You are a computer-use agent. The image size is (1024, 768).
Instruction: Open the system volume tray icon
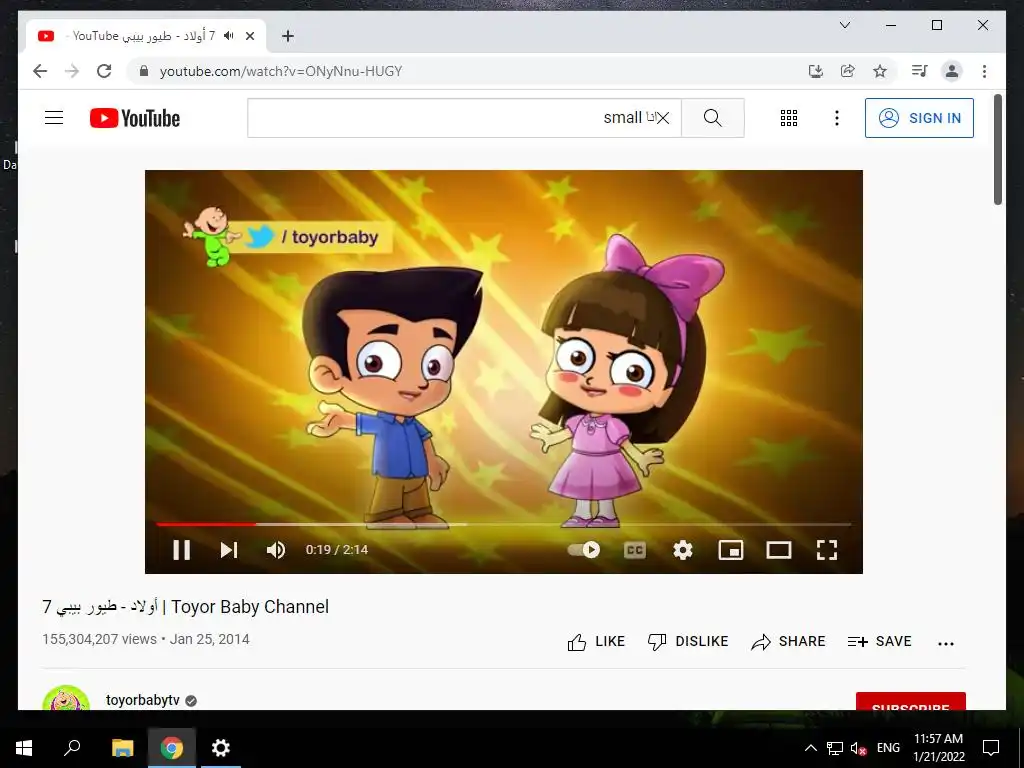pyautogui.click(x=858, y=748)
